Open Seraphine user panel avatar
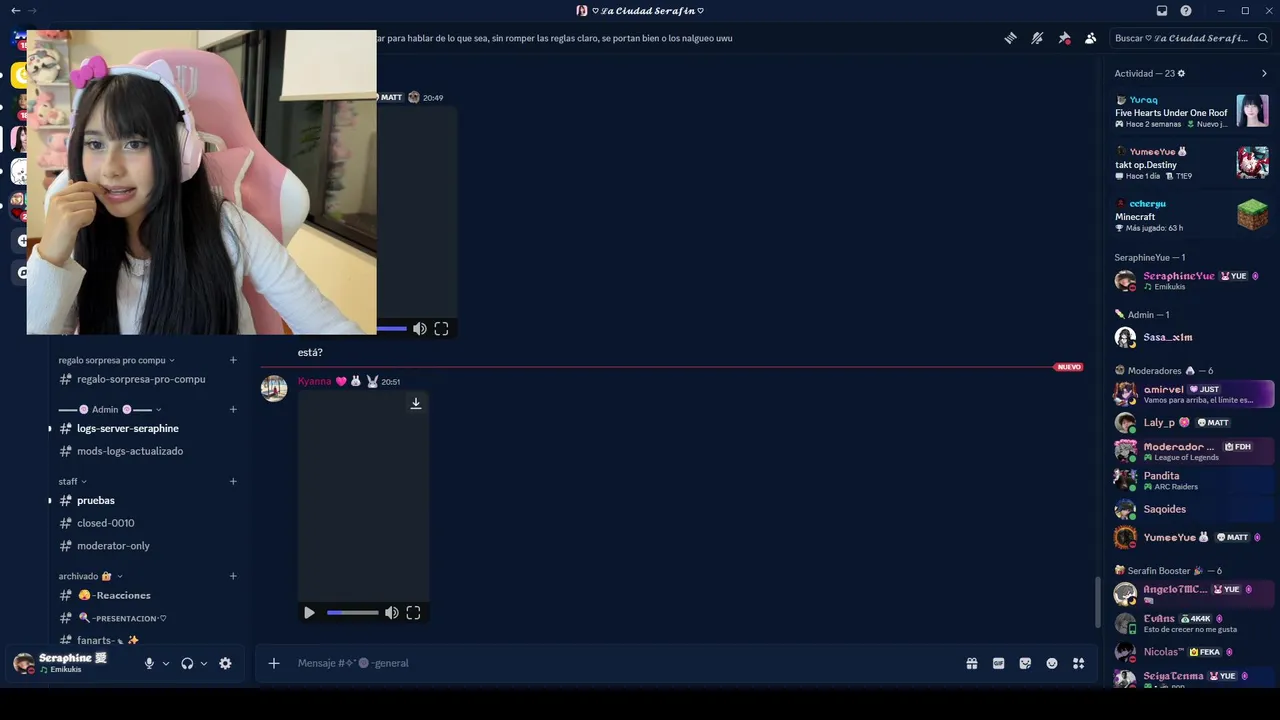The height and width of the screenshot is (720, 1280). (x=24, y=663)
